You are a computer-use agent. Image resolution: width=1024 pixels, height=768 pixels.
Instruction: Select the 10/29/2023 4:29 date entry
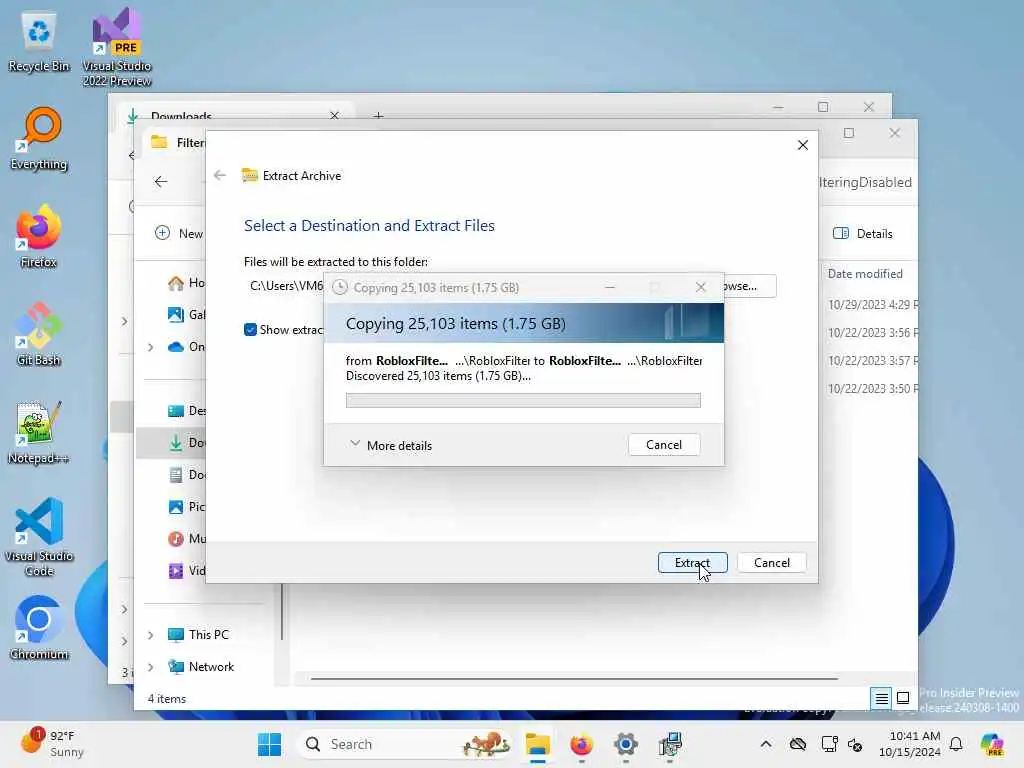(x=872, y=304)
